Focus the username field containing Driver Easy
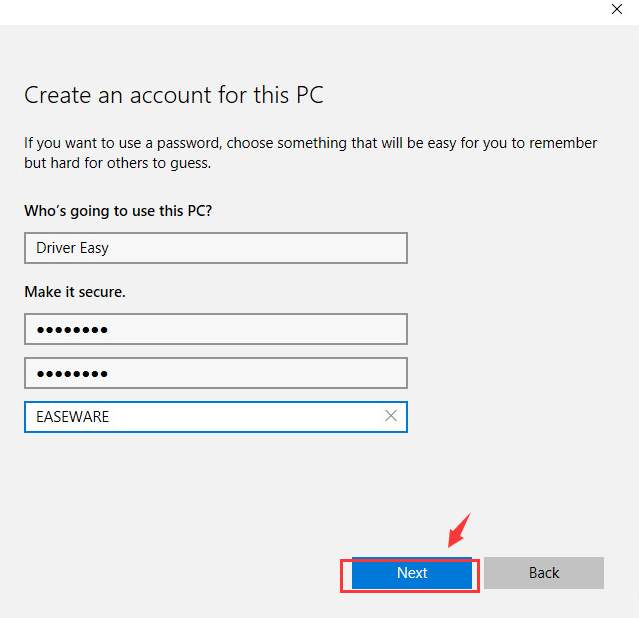 pyautogui.click(x=216, y=248)
